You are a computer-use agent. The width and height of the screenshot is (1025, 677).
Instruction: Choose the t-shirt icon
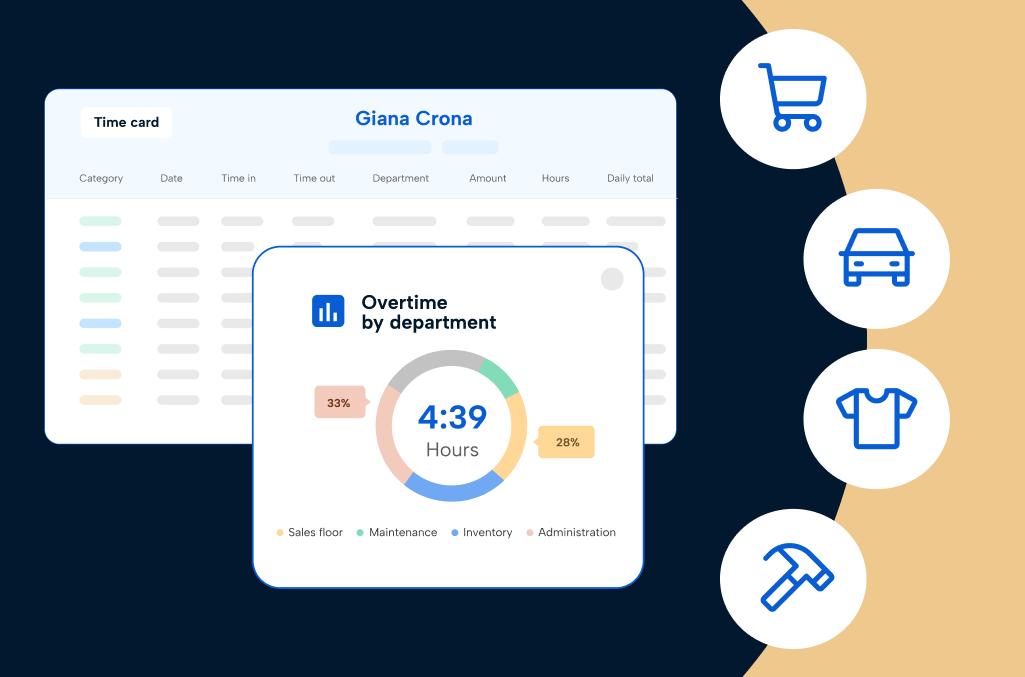pos(876,419)
